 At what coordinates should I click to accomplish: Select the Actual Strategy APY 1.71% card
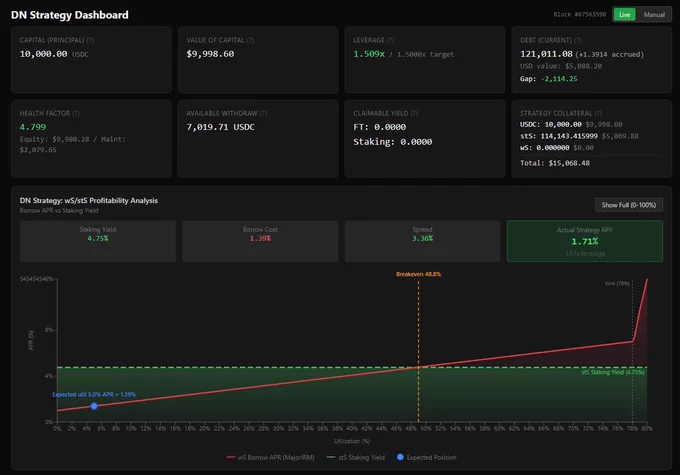click(x=585, y=241)
